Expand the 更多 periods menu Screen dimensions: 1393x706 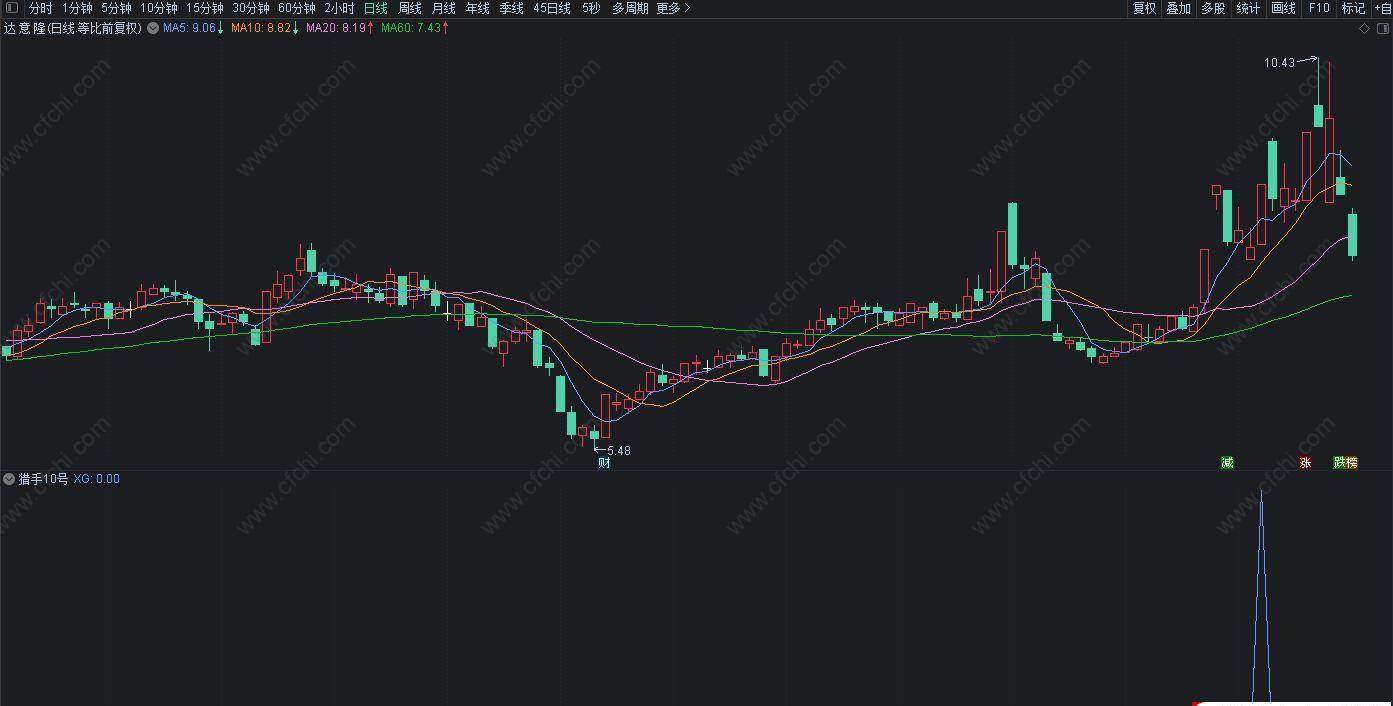click(x=673, y=8)
